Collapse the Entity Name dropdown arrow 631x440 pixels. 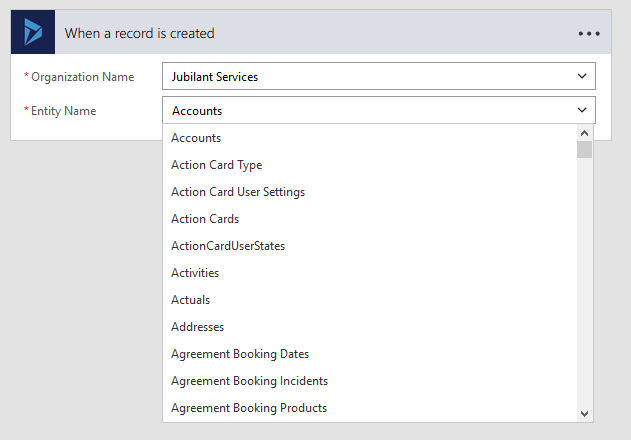click(x=582, y=110)
